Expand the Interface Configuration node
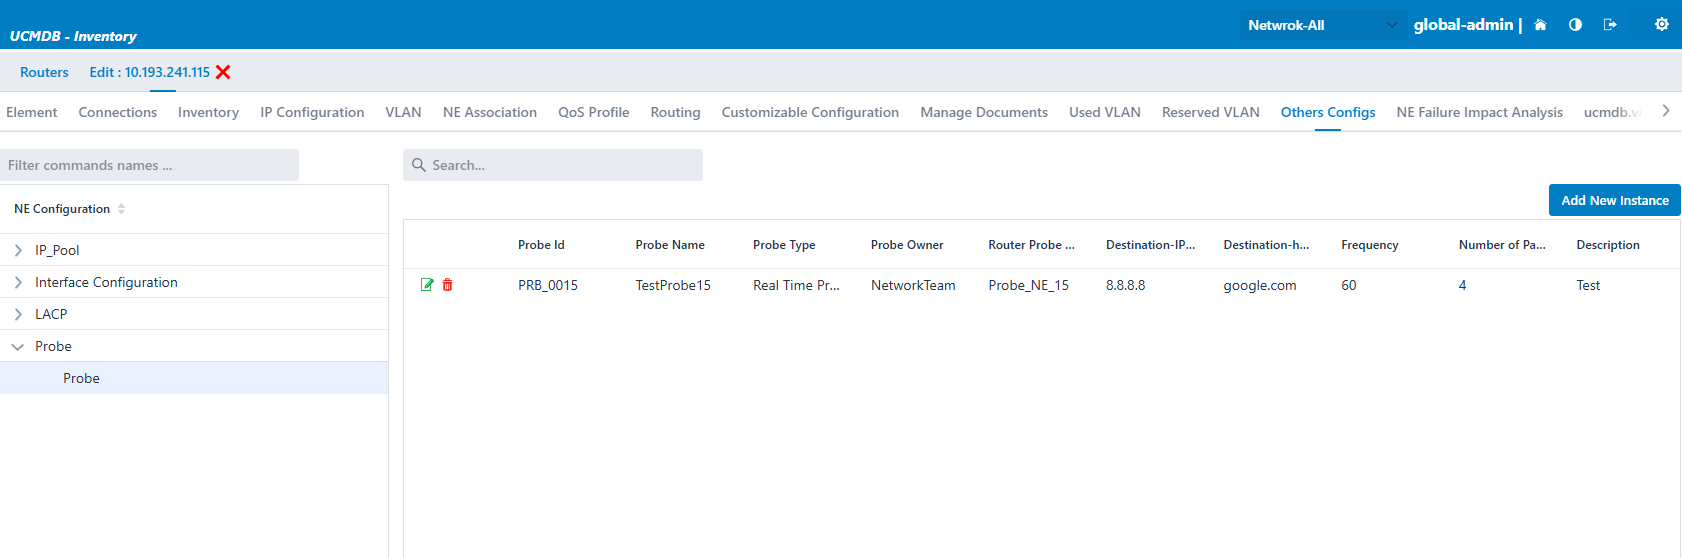Image resolution: width=1682 pixels, height=558 pixels. tap(18, 282)
